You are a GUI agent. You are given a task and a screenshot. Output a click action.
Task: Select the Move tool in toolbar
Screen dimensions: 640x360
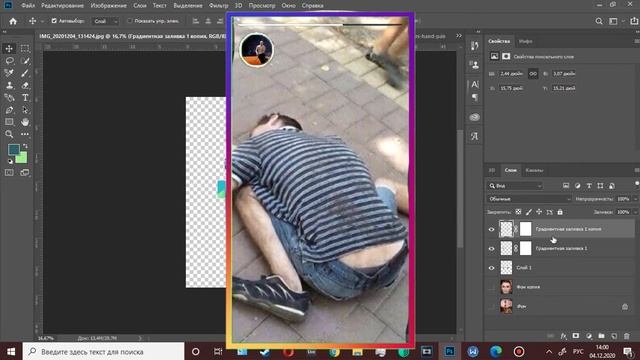(9, 49)
